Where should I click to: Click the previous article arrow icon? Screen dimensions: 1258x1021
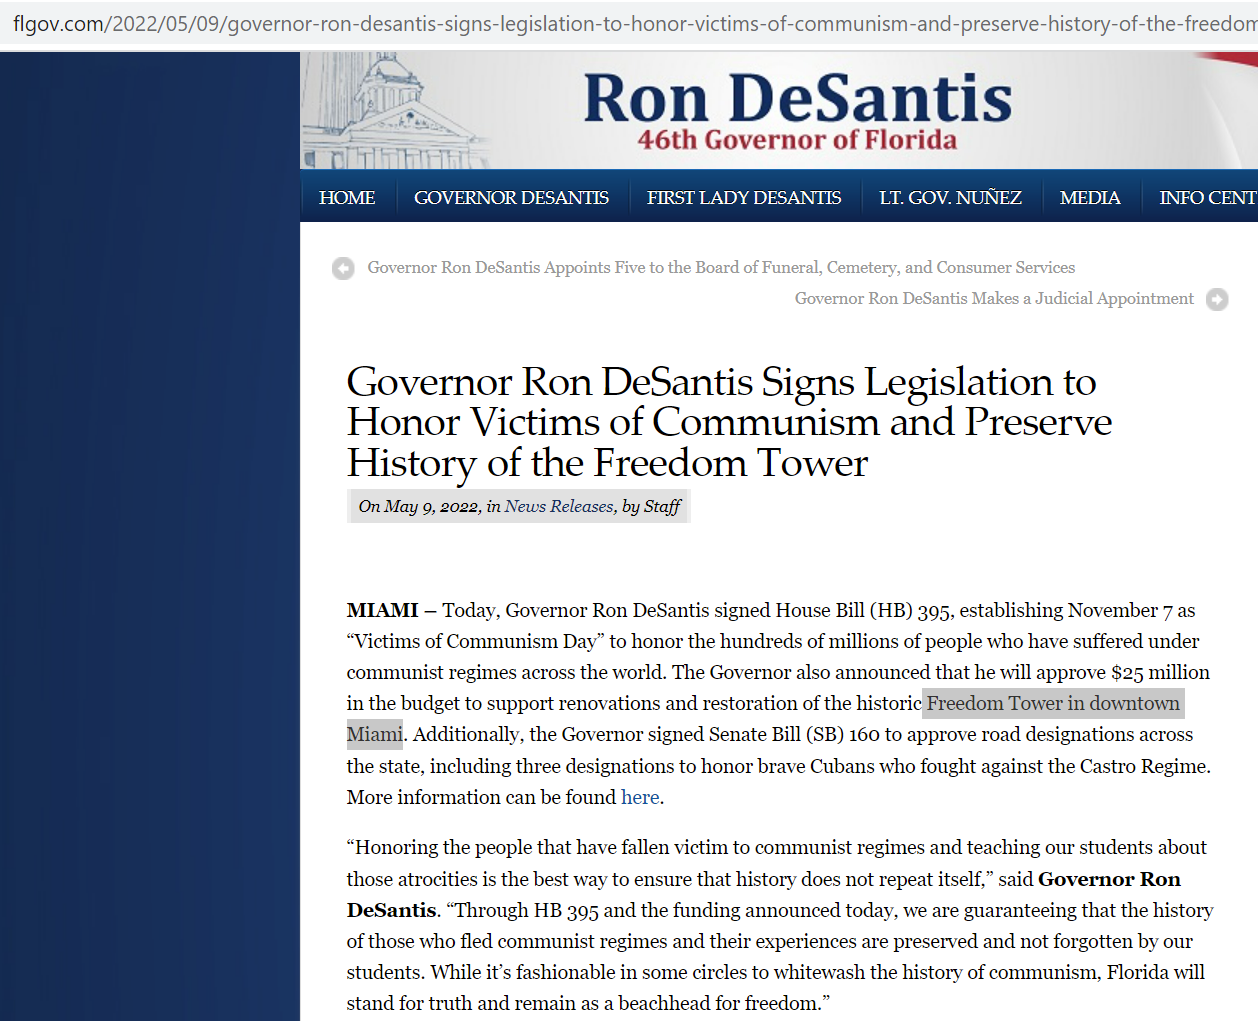coord(343,268)
